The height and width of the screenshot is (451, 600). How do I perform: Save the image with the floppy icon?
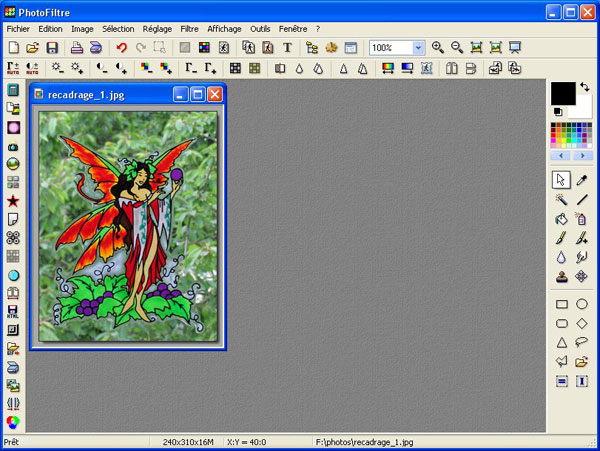click(52, 47)
